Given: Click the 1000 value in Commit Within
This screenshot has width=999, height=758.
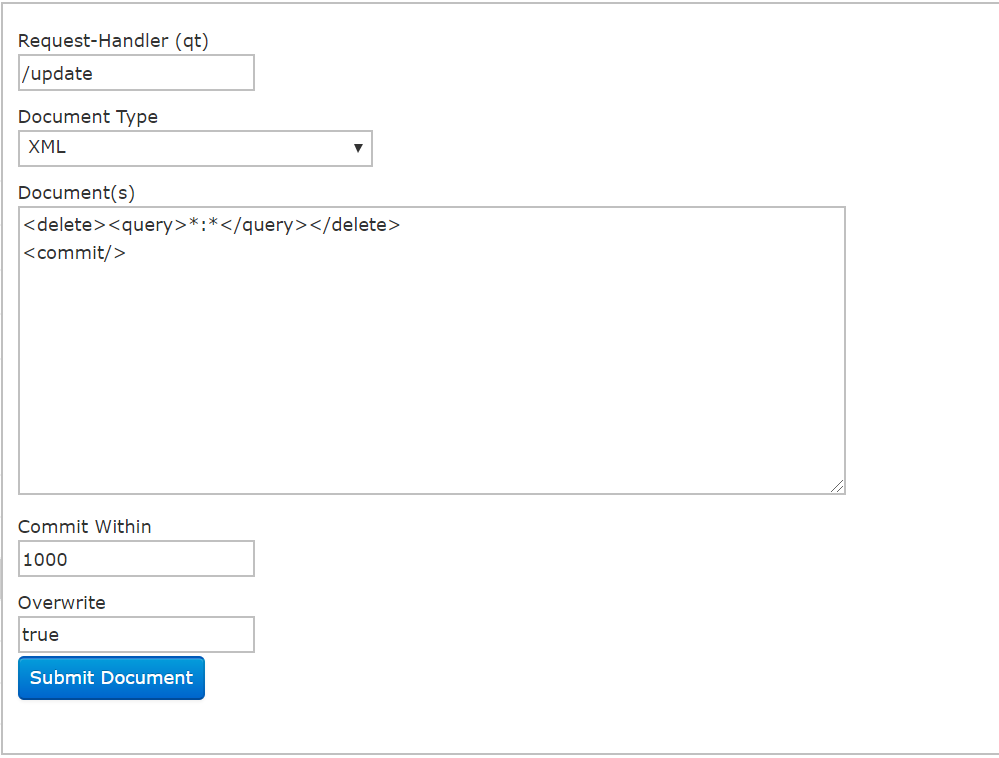Looking at the screenshot, I should [x=45, y=559].
